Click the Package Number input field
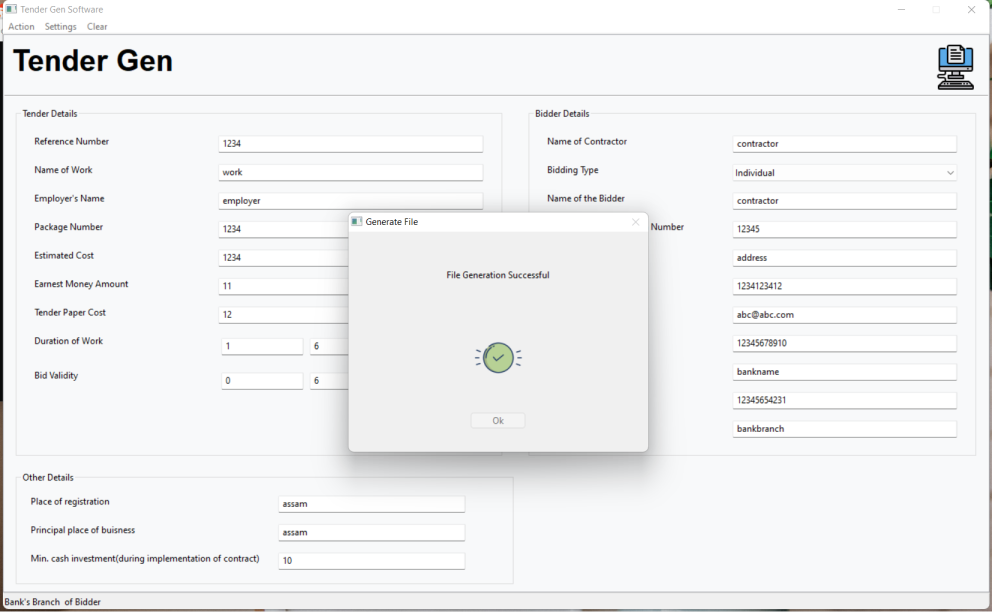Image resolution: width=992 pixels, height=612 pixels. [283, 229]
